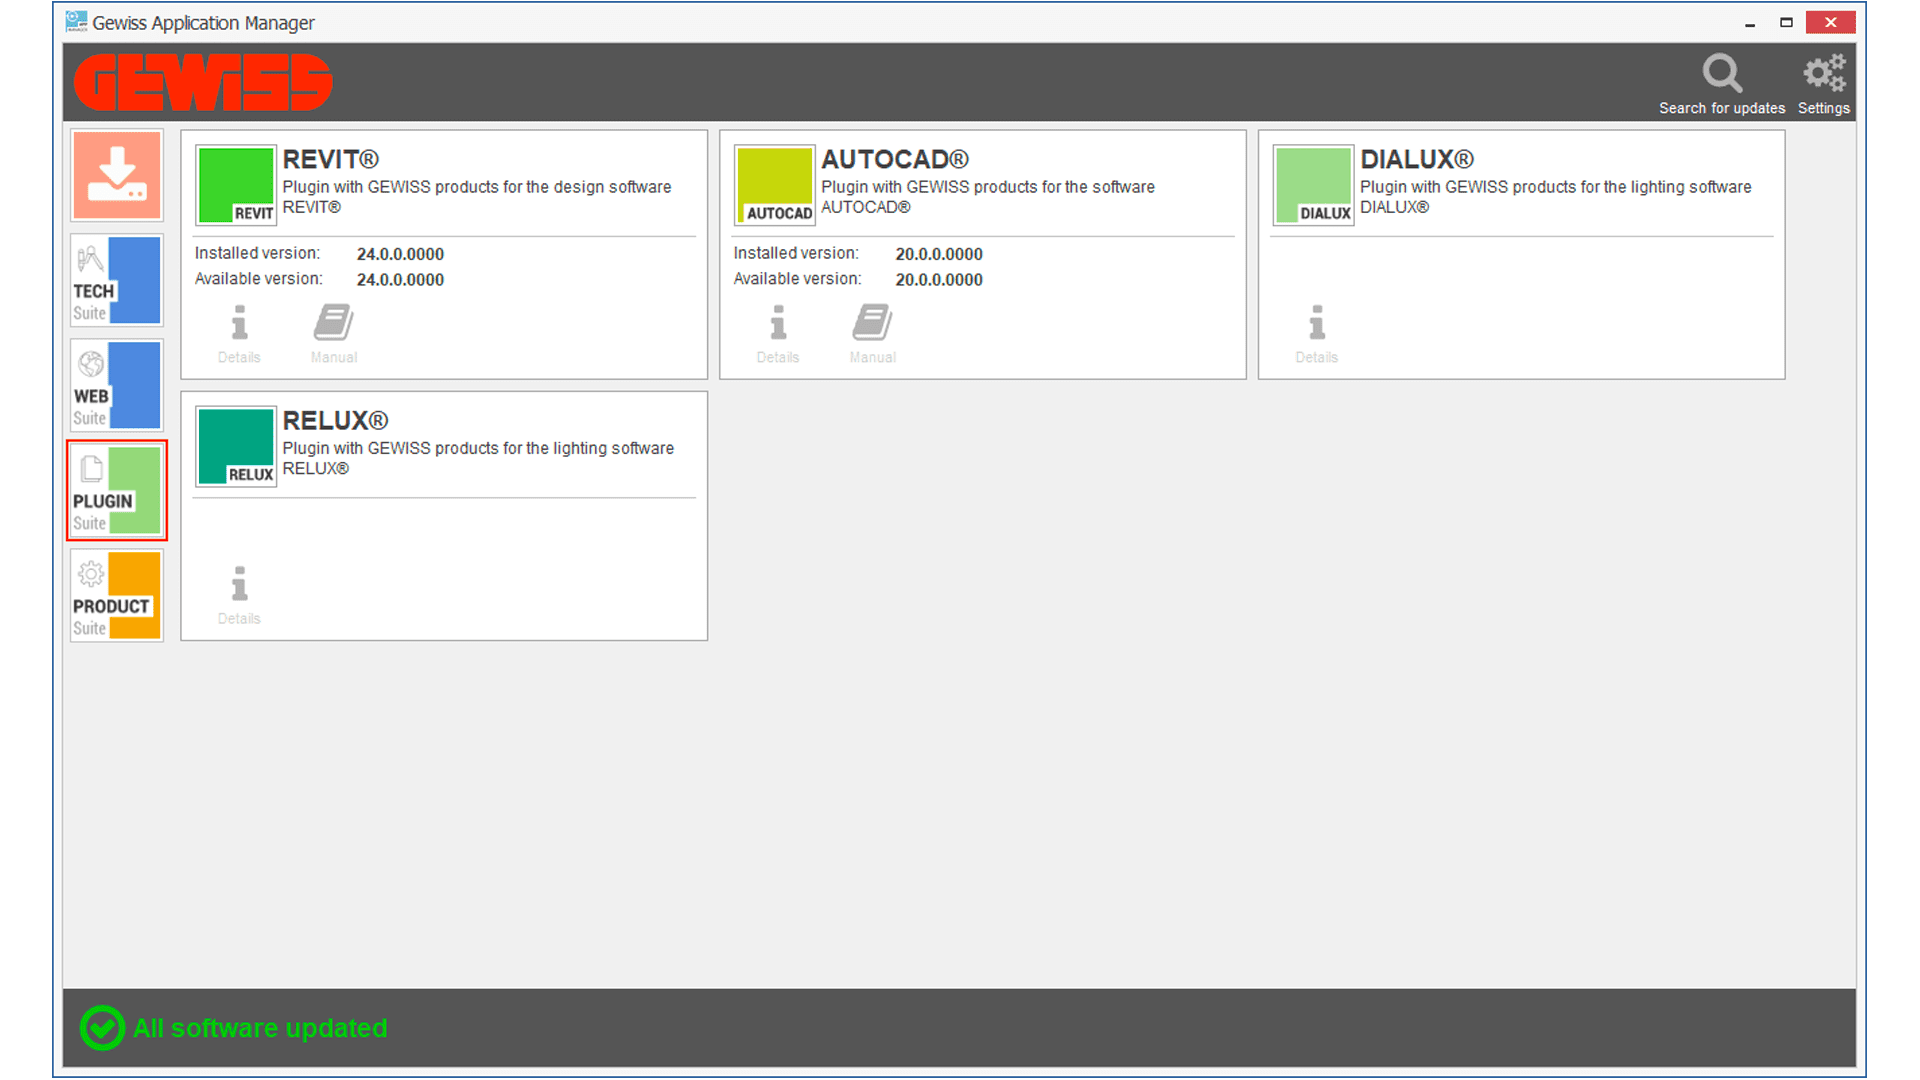Viewport: 1920px width, 1080px height.
Task: Maximize the Gewiss Application Manager window
Action: tap(1786, 23)
